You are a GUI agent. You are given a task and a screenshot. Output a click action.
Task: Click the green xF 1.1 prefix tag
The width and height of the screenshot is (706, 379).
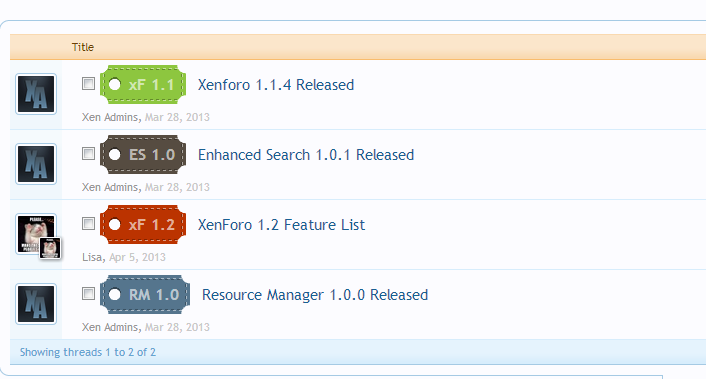[x=143, y=85]
